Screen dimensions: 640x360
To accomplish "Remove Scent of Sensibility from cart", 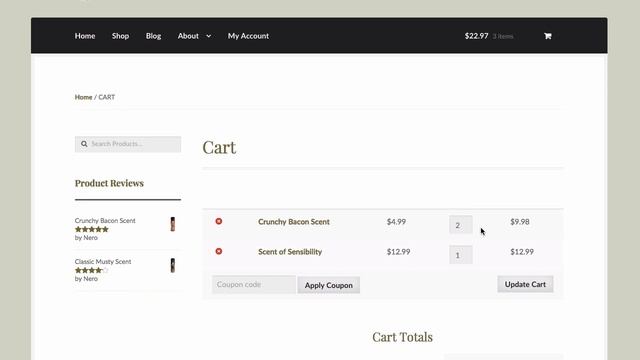I will click(219, 251).
